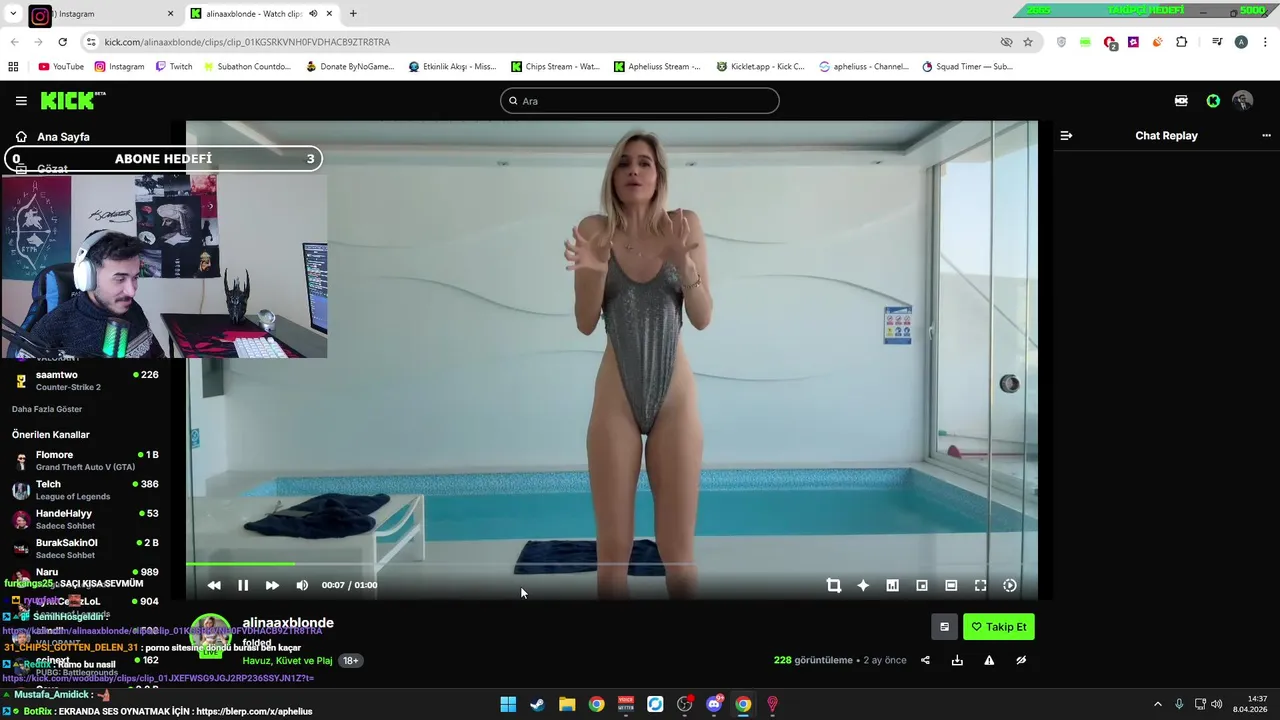The height and width of the screenshot is (720, 1280).
Task: Report the clip via warning triangle icon
Action: 989,660
